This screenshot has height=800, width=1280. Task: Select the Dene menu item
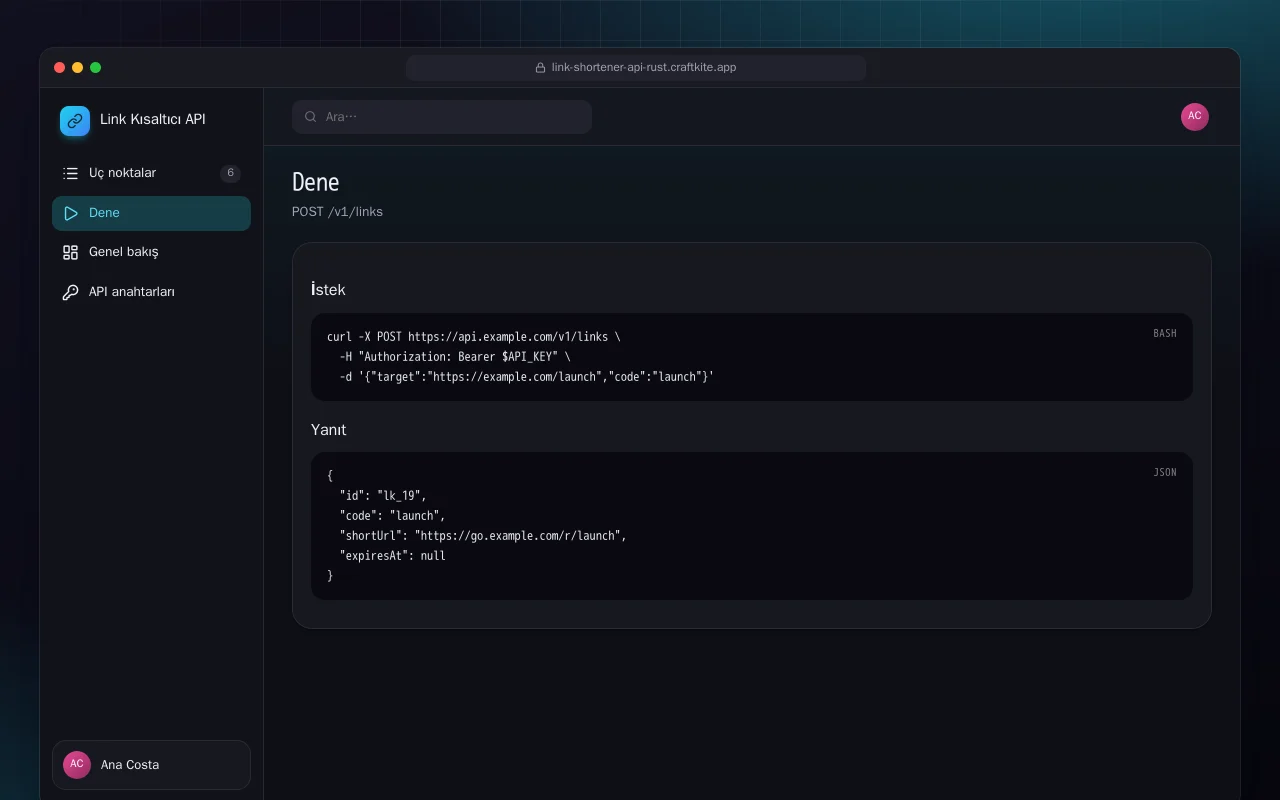151,213
